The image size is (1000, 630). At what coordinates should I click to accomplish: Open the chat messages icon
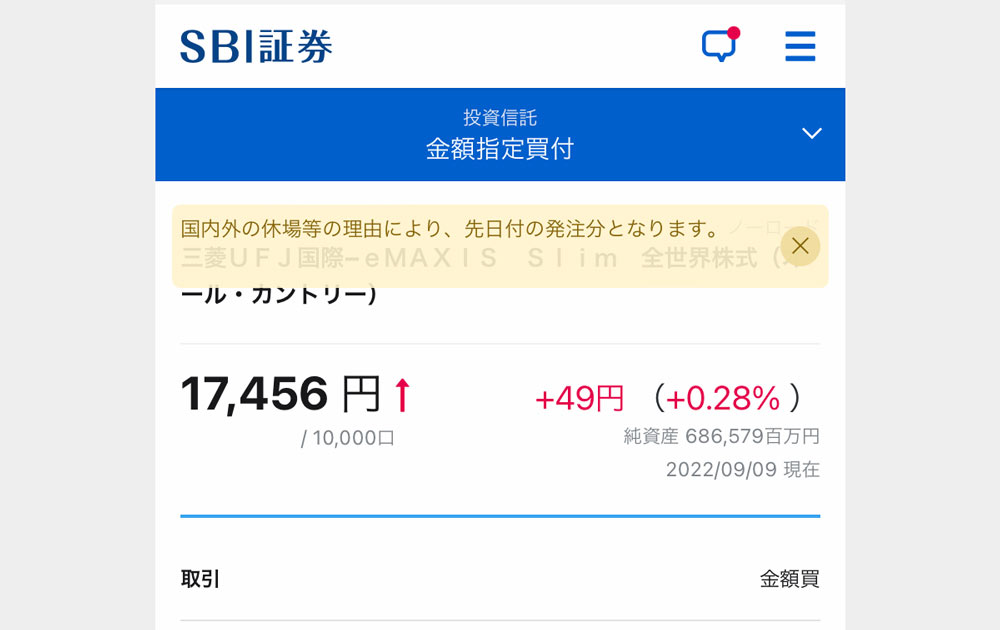click(x=719, y=46)
